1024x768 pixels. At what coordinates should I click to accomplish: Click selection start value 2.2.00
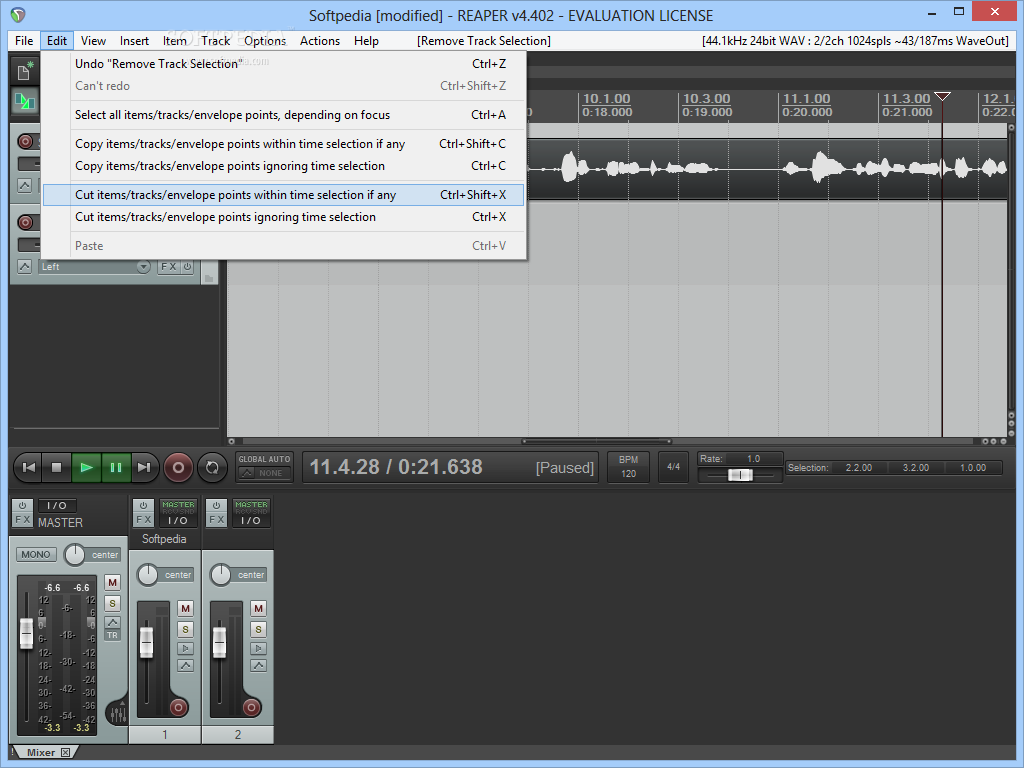click(858, 468)
